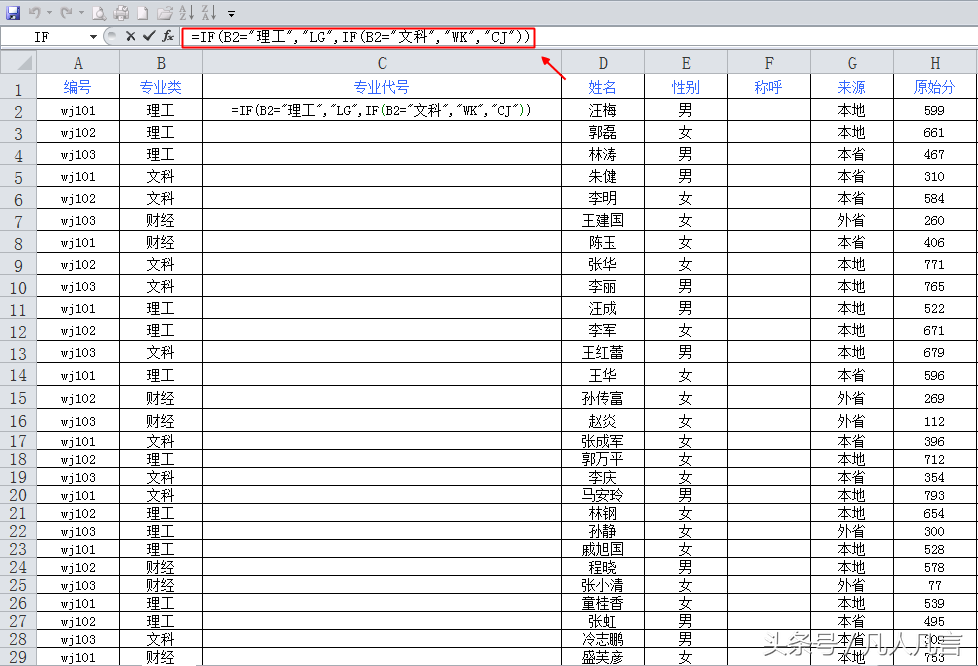Click the Undo icon
The height and width of the screenshot is (666, 978).
(35, 12)
